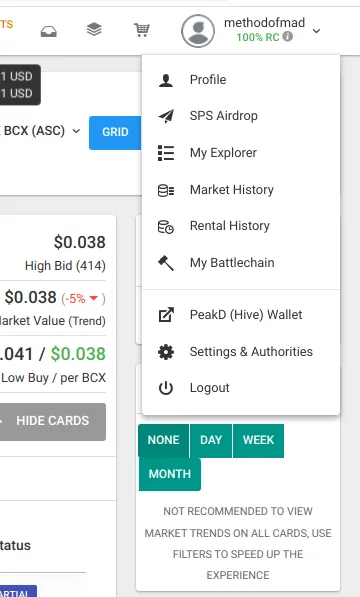Click the 100% RC indicator
Image resolution: width=360 pixels, height=597 pixels.
point(258,37)
